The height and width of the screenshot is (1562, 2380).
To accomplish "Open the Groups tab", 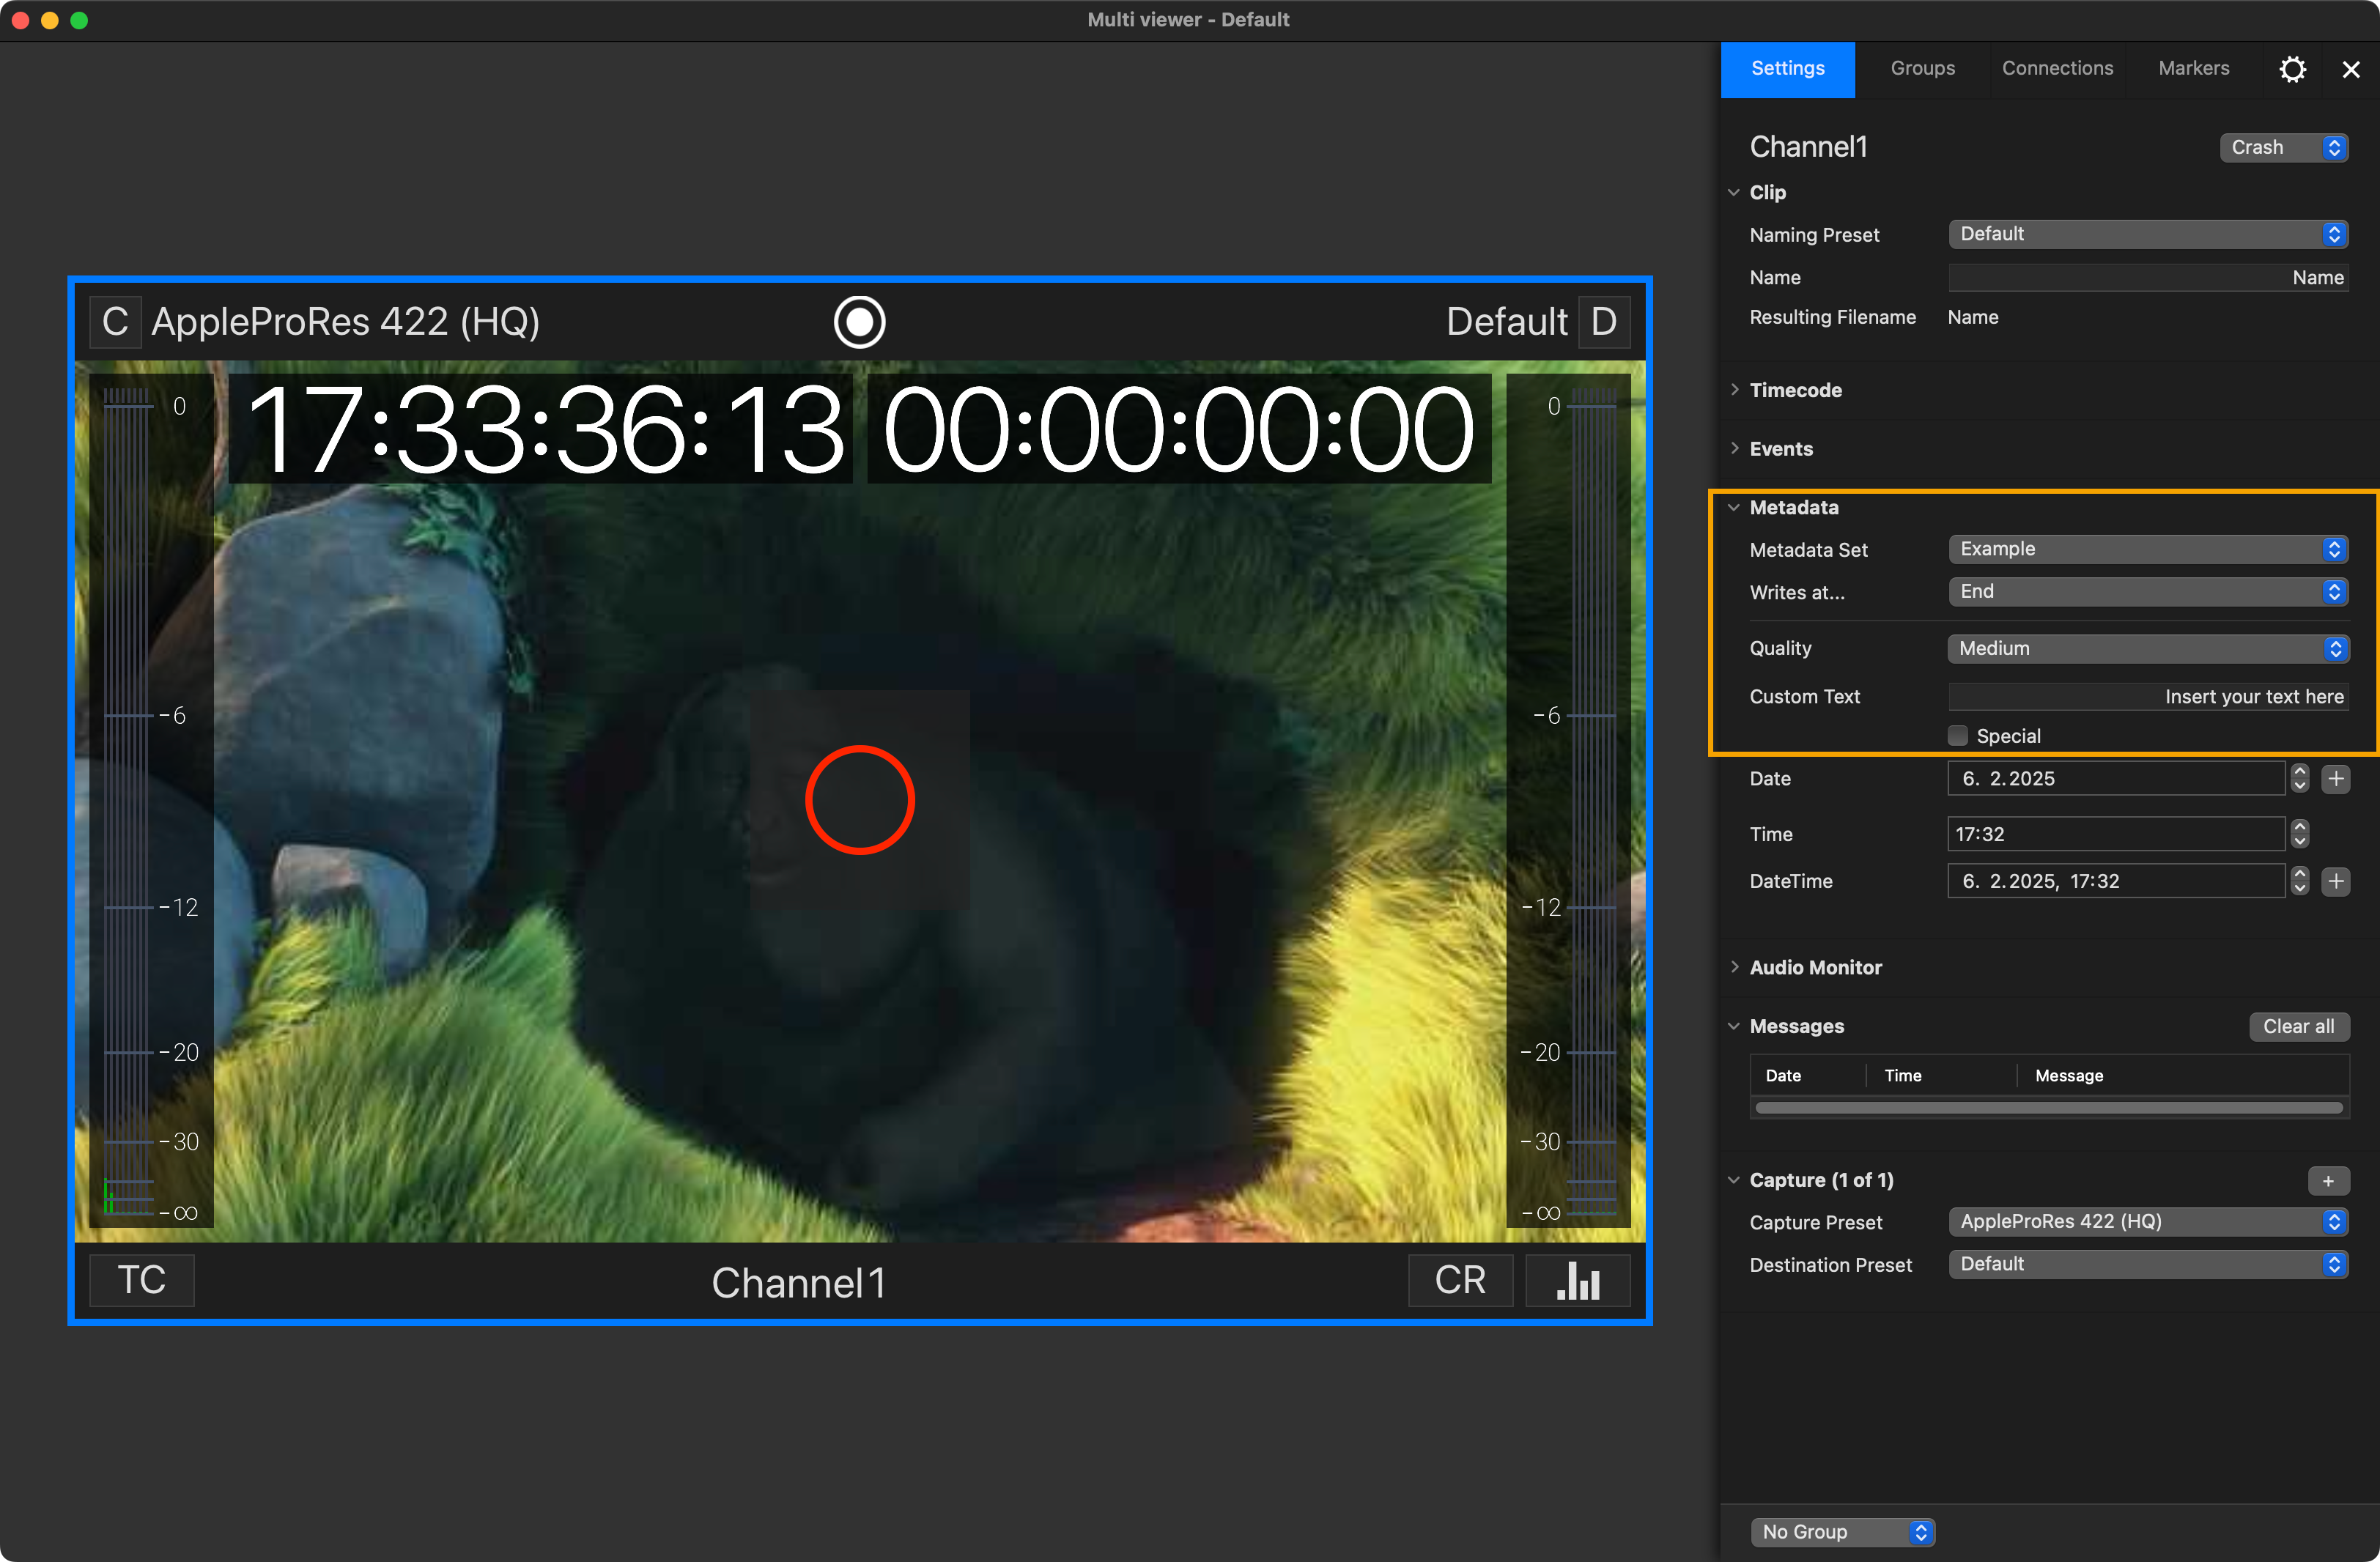I will click(1922, 69).
